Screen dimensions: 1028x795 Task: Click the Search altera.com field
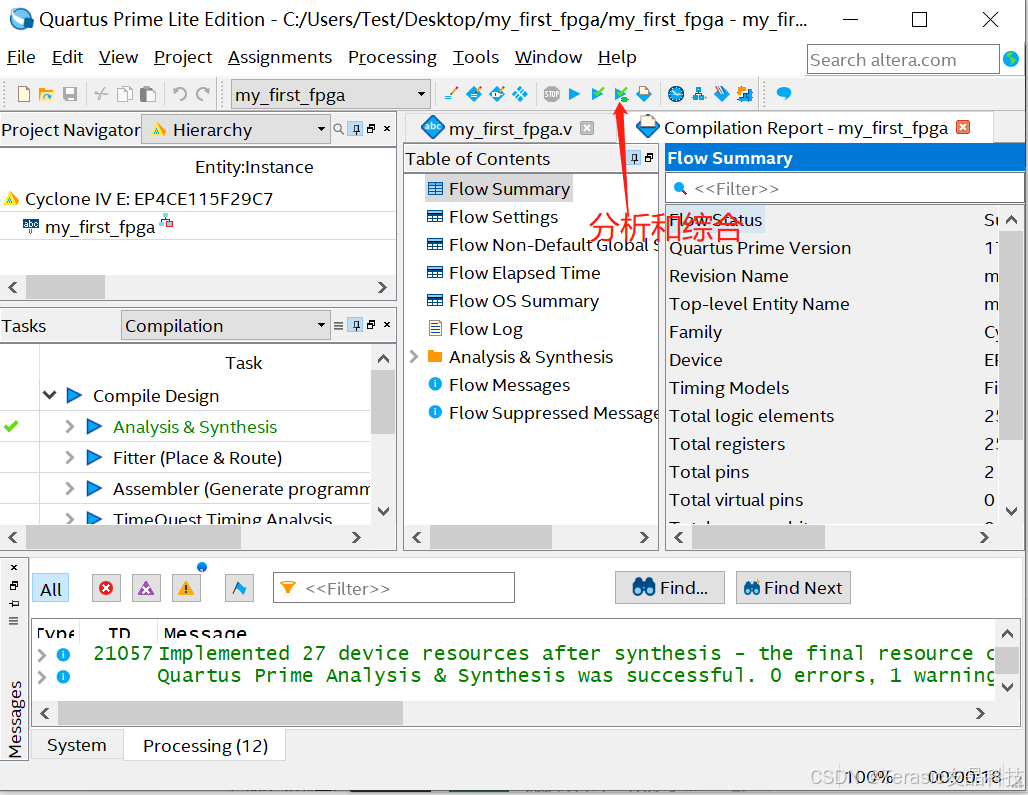(903, 60)
